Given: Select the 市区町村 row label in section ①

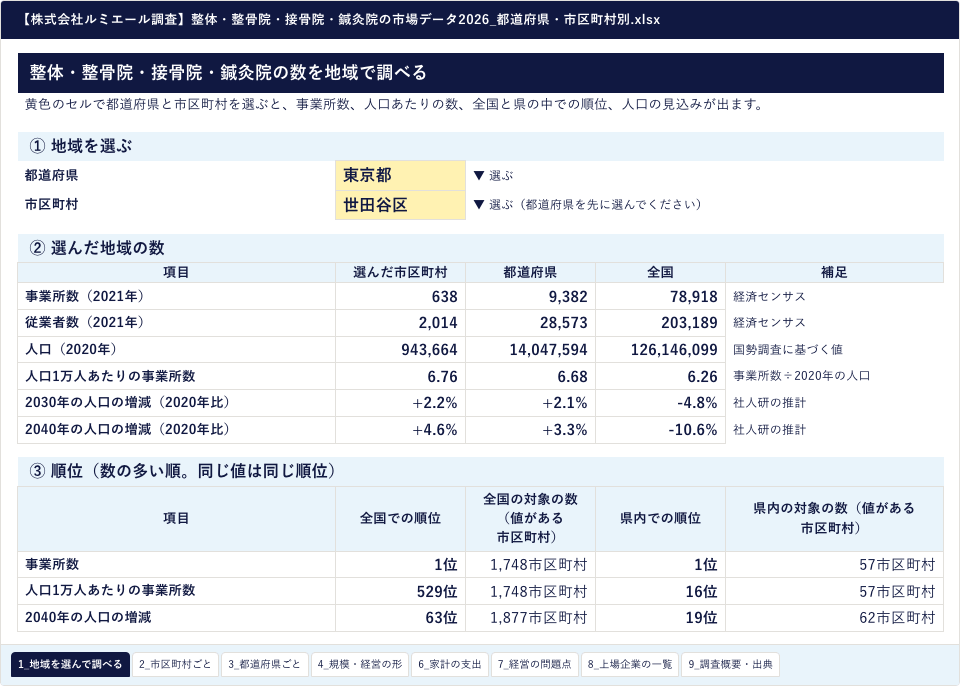Looking at the screenshot, I should 51,205.
